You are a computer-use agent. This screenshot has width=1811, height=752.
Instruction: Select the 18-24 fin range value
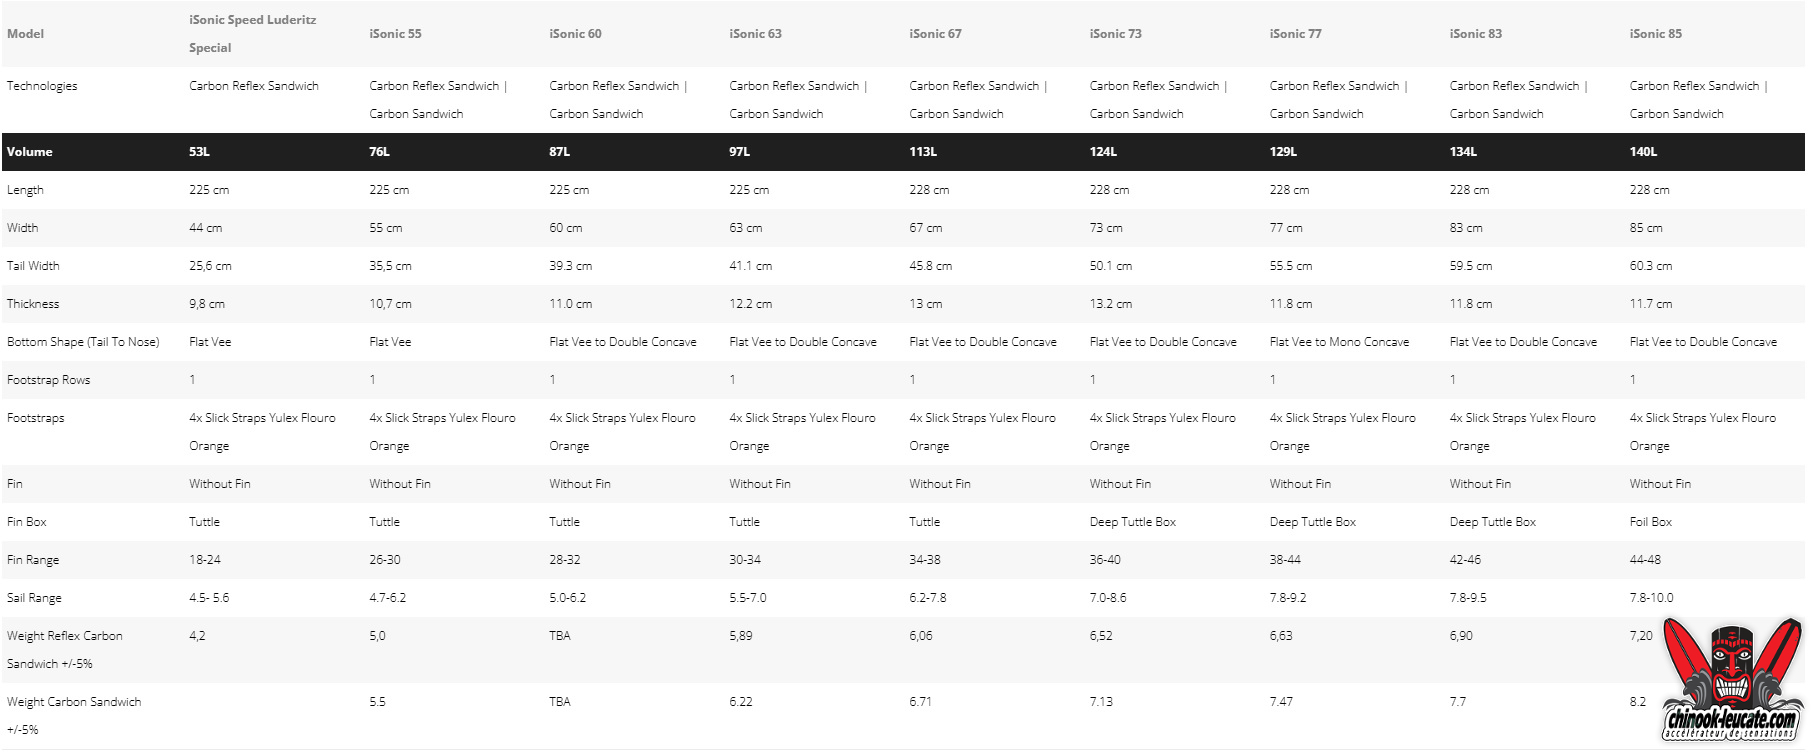205,560
